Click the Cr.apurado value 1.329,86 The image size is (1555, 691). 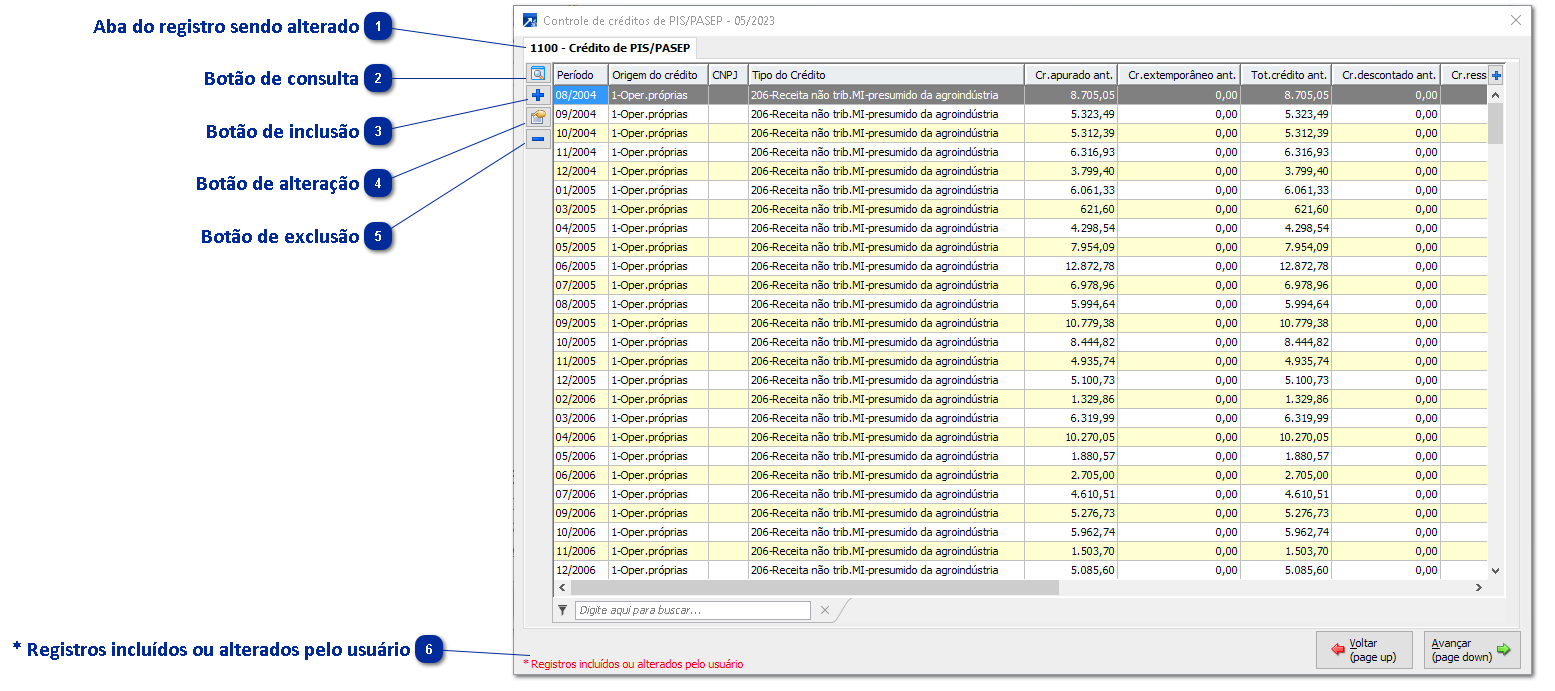(x=1093, y=399)
